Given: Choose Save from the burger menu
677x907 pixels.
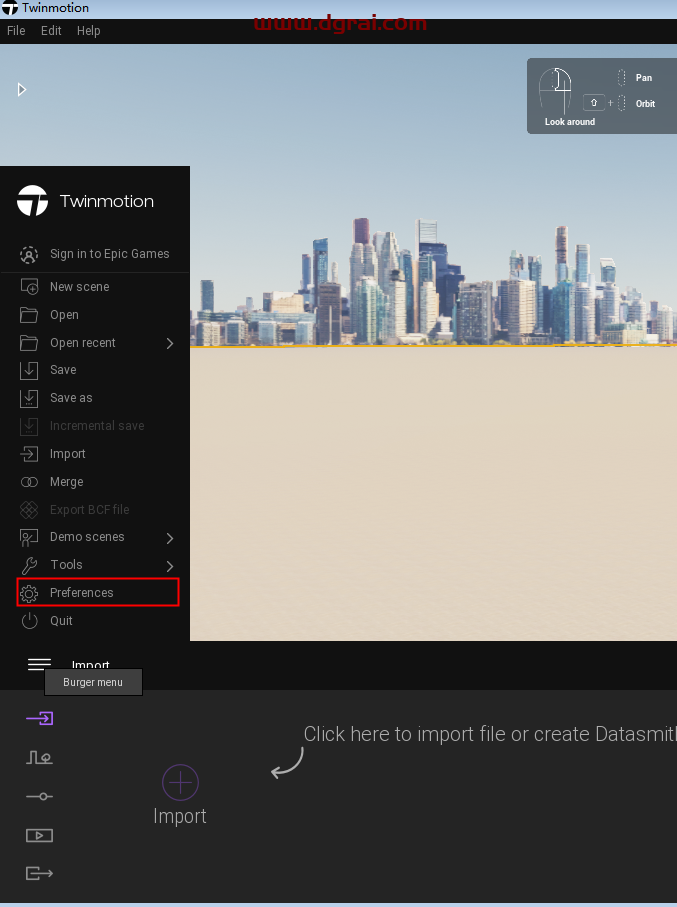Looking at the screenshot, I should (x=63, y=370).
